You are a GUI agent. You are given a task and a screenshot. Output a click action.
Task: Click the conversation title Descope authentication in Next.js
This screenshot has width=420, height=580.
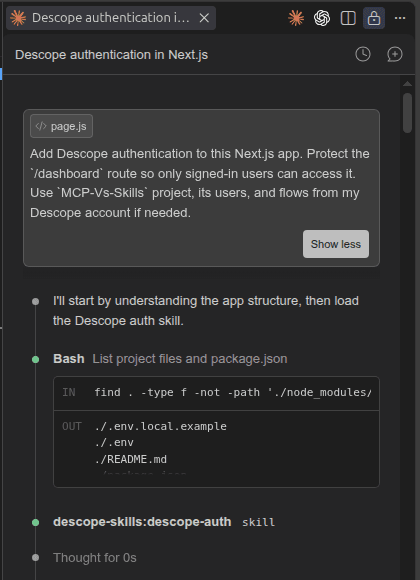pos(111,55)
